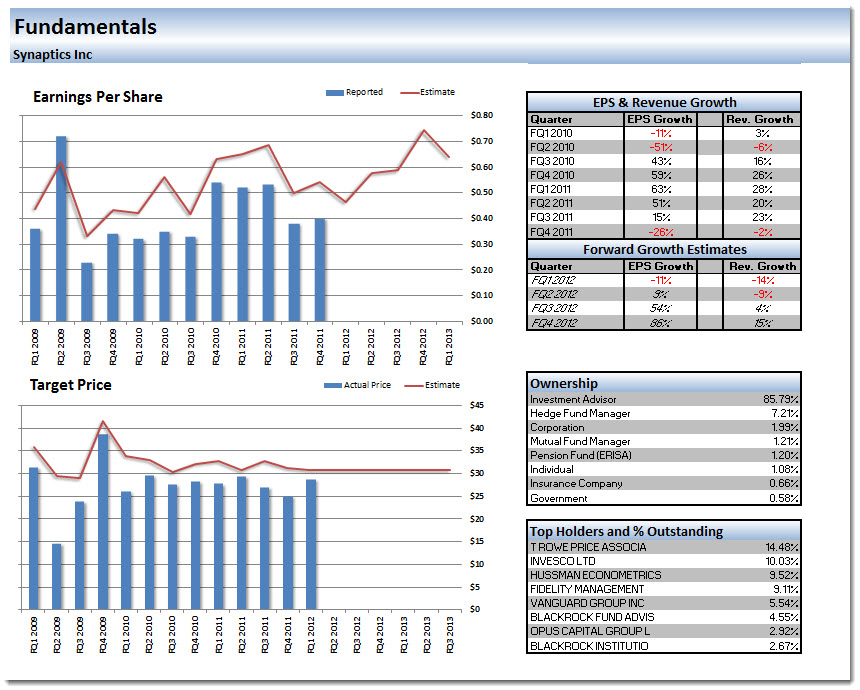The height and width of the screenshot is (690, 860).
Task: Click the Forward Growth Estimates header
Action: [664, 250]
